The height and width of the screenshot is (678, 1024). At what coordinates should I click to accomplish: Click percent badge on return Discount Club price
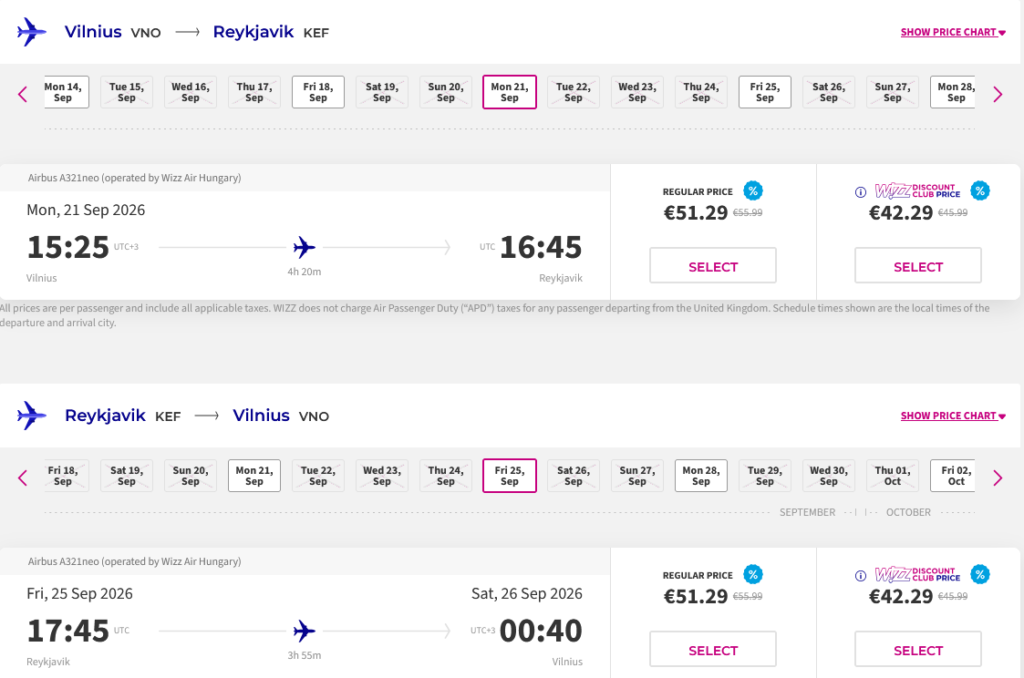[x=980, y=574]
